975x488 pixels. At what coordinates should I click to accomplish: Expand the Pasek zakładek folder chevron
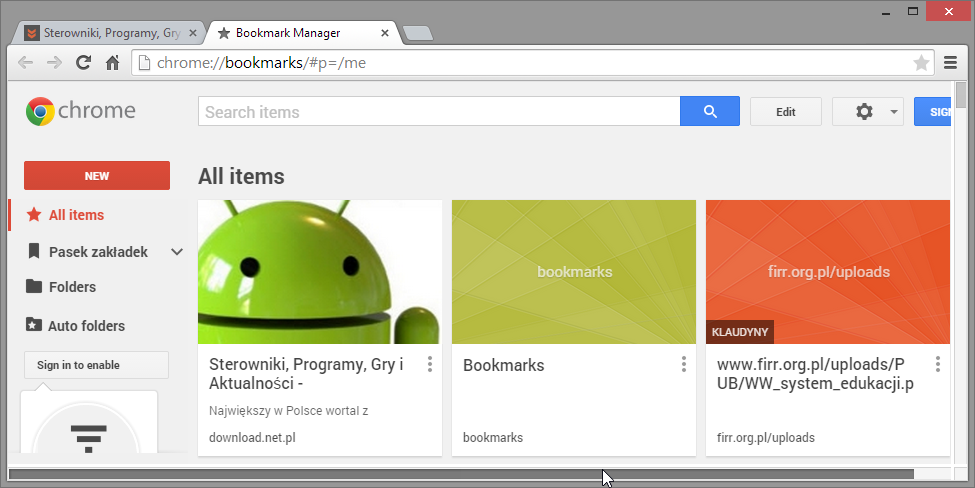pyautogui.click(x=177, y=252)
